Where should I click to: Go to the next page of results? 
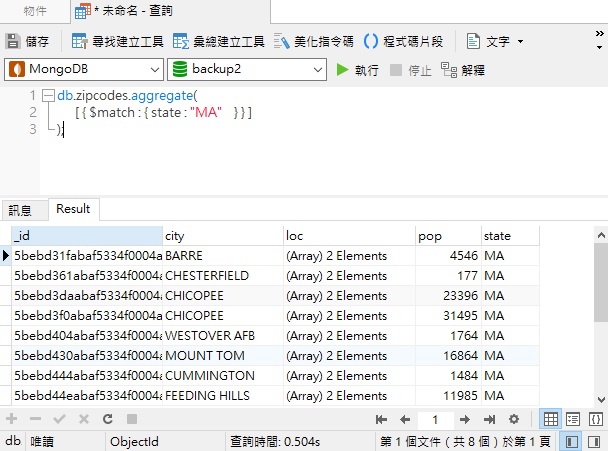point(467,419)
